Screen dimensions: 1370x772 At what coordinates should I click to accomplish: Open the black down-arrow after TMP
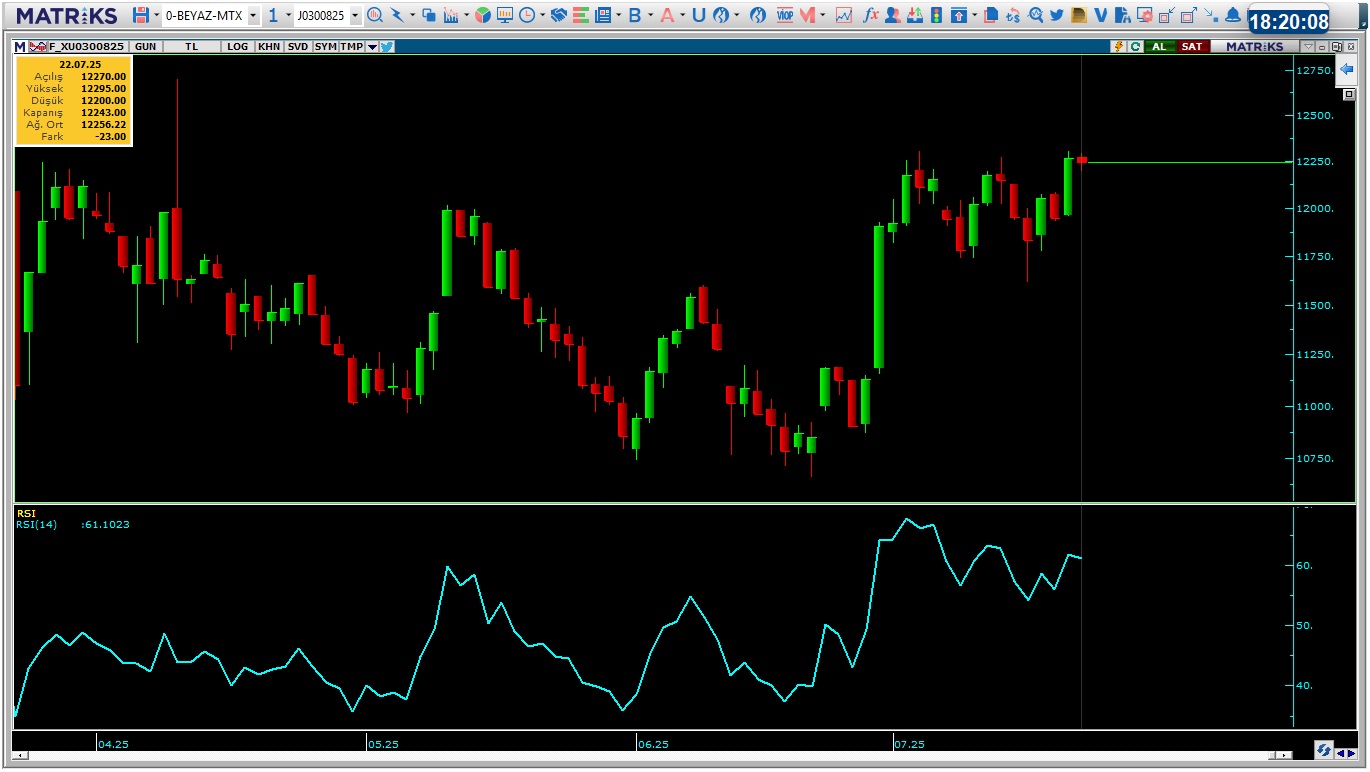pyautogui.click(x=372, y=47)
